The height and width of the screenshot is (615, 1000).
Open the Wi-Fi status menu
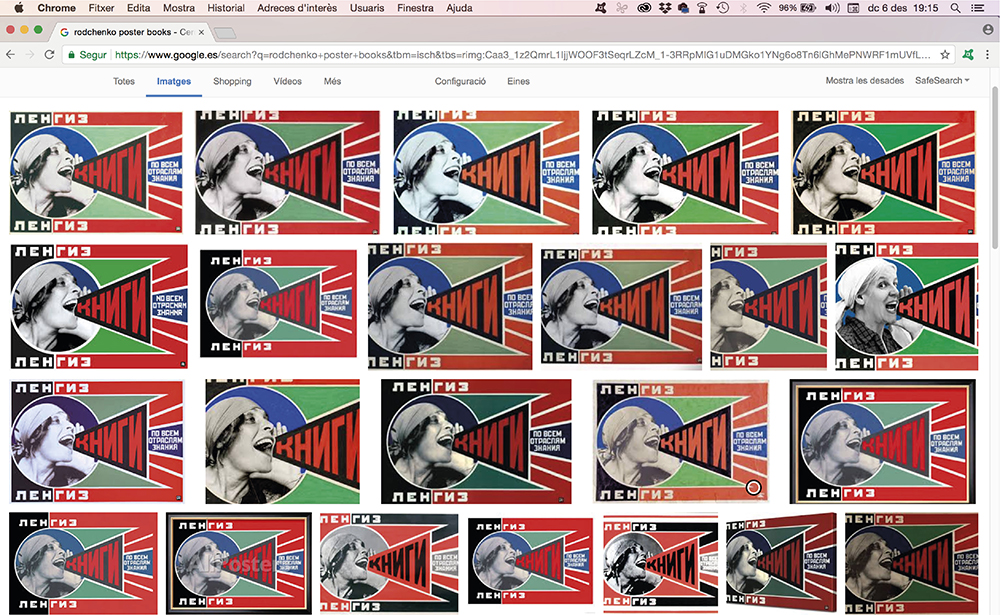(x=763, y=8)
